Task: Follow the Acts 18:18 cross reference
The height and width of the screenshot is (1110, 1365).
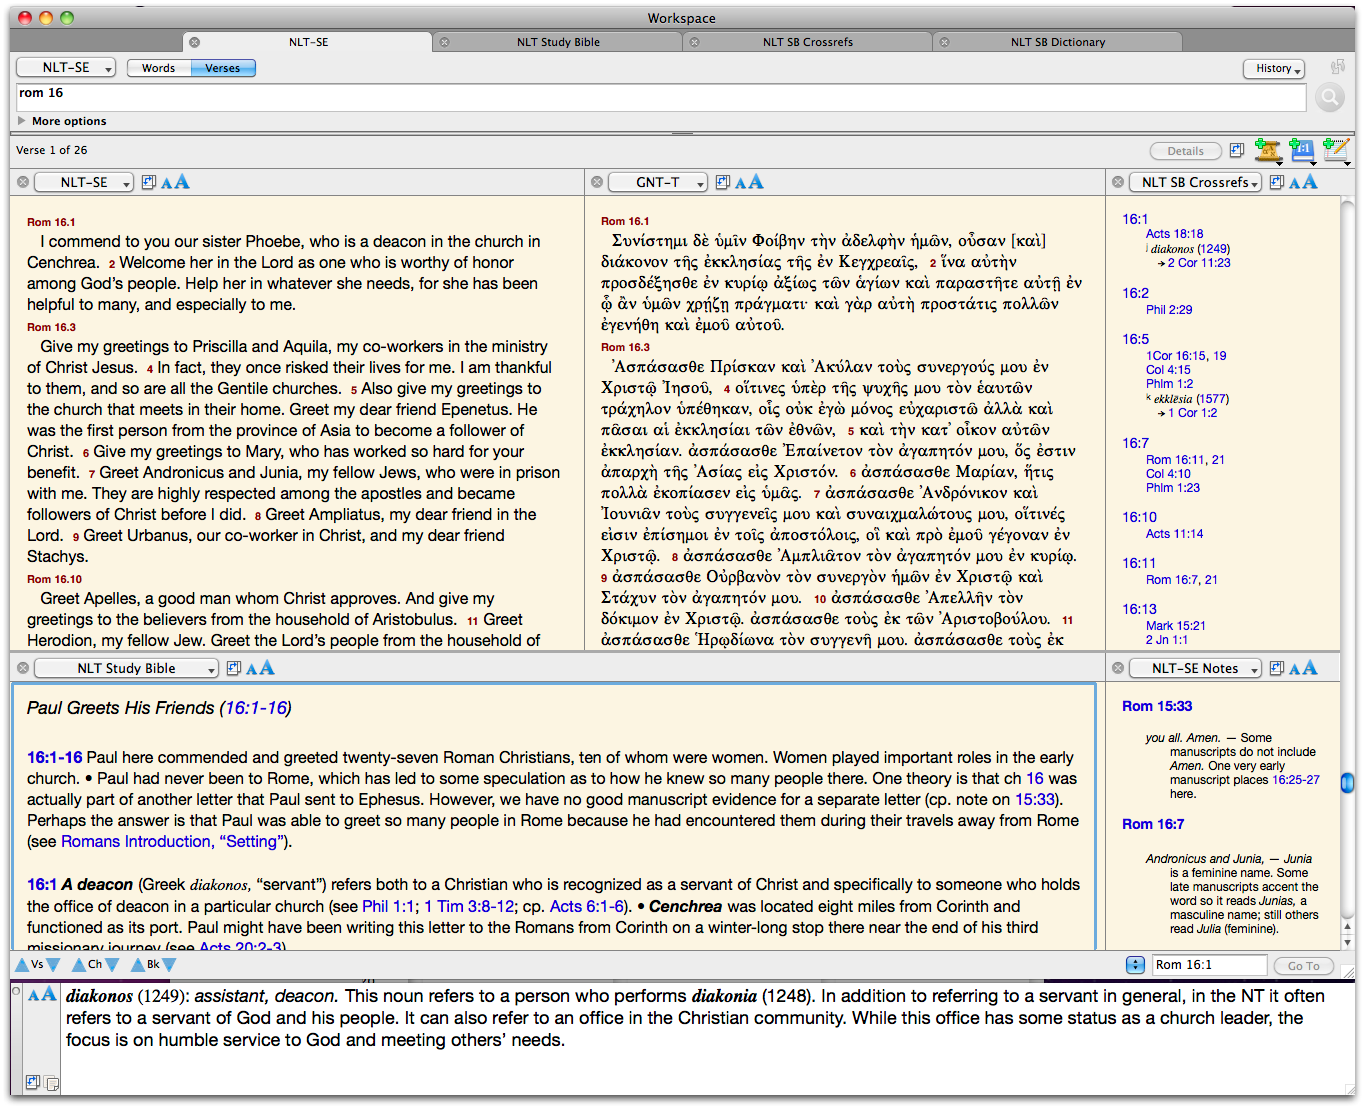Action: pyautogui.click(x=1174, y=234)
